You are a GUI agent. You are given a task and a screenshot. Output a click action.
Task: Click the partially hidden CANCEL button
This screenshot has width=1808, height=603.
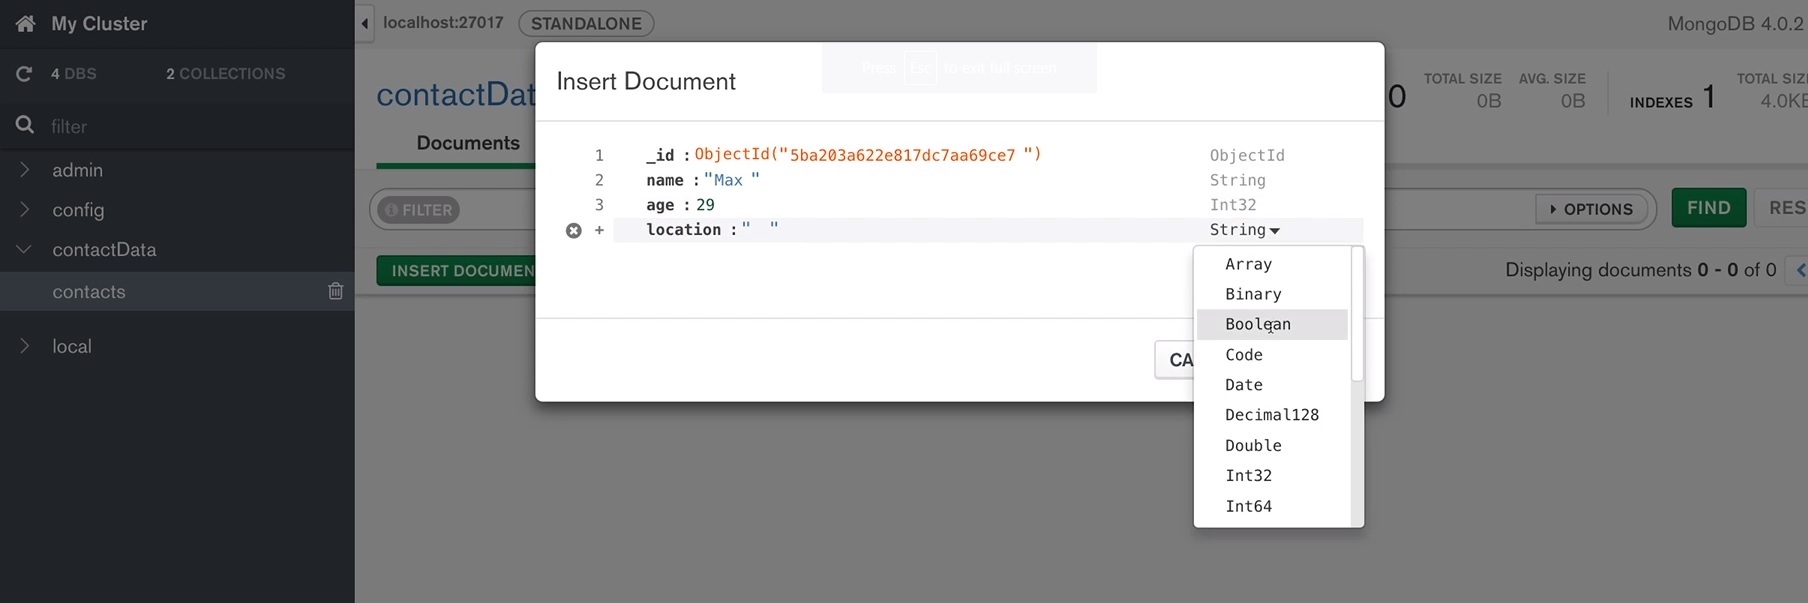(x=1175, y=360)
